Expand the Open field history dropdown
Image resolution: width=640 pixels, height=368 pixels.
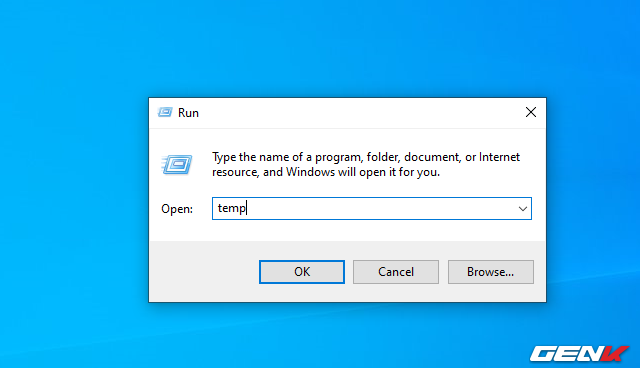tap(522, 209)
